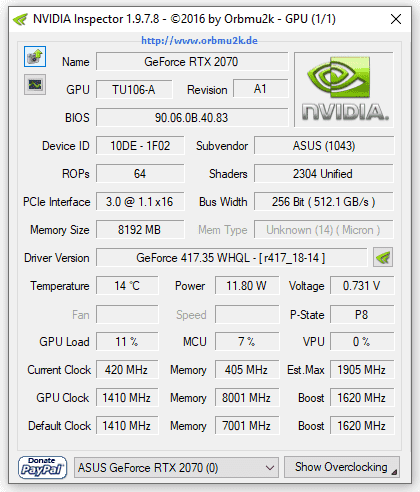The image size is (420, 492).
Task: Click the PayPal Donate button
Action: click(42, 468)
